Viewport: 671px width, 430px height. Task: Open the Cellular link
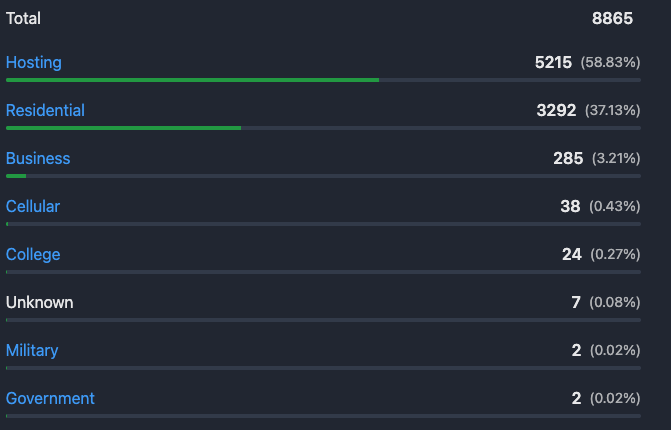coord(33,206)
